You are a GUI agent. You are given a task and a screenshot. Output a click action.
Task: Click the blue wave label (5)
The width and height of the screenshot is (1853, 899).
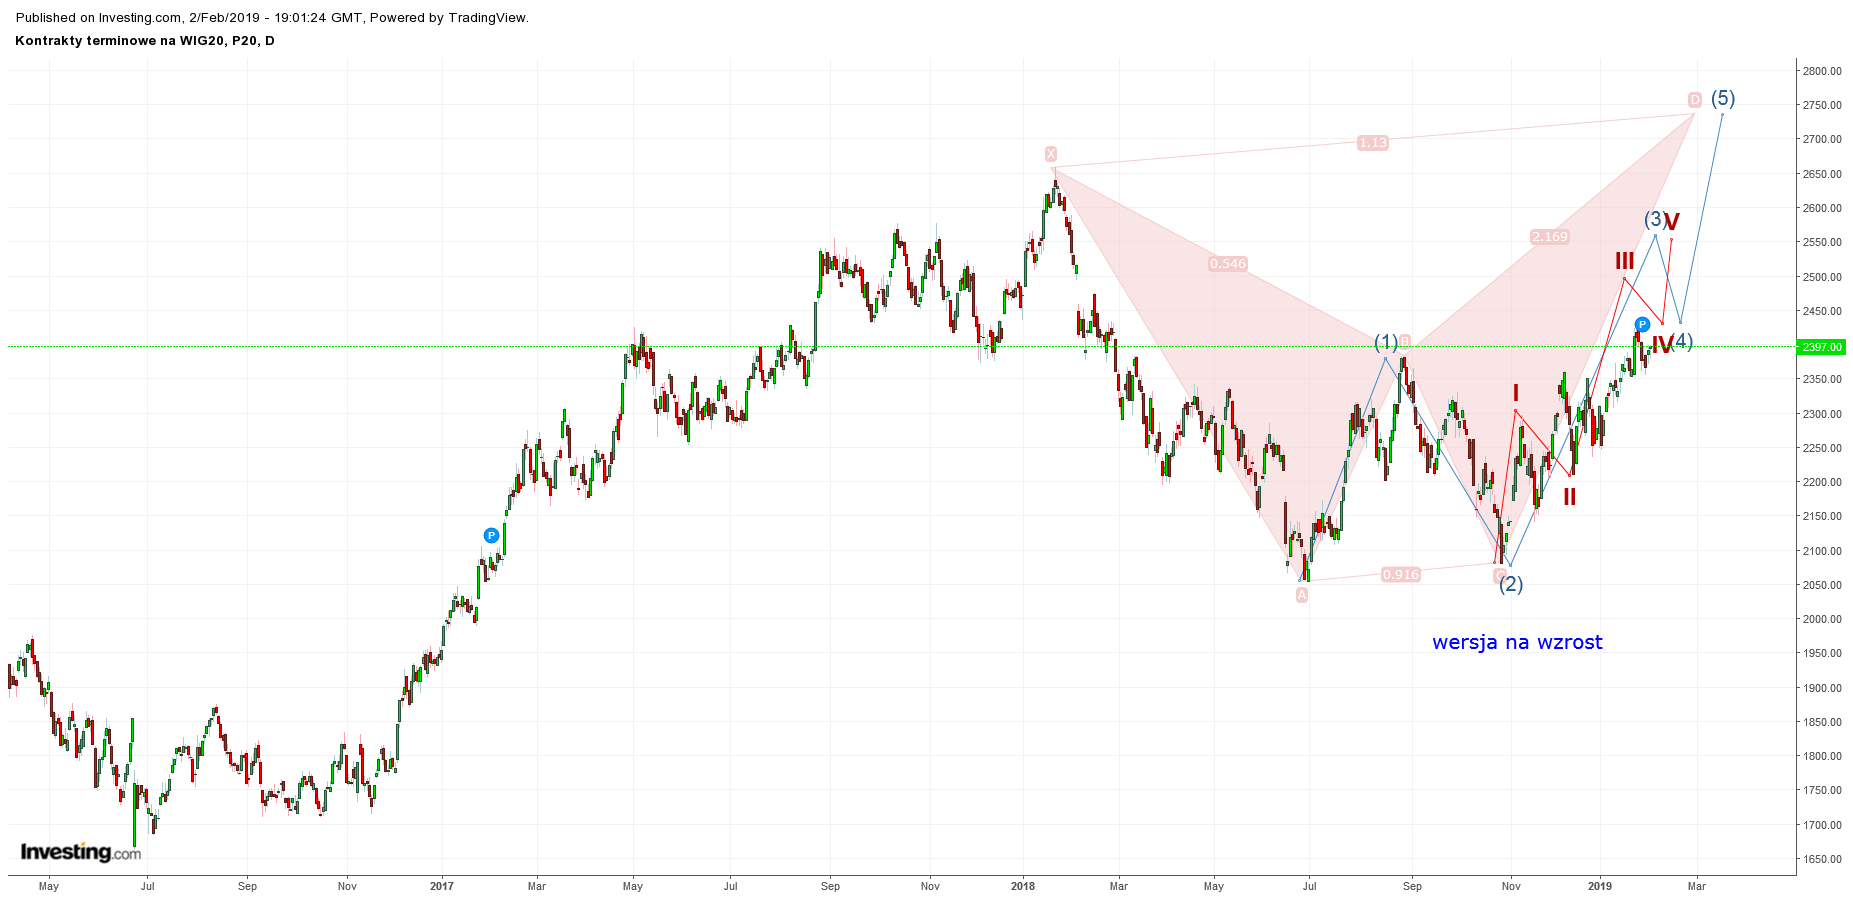(x=1723, y=98)
